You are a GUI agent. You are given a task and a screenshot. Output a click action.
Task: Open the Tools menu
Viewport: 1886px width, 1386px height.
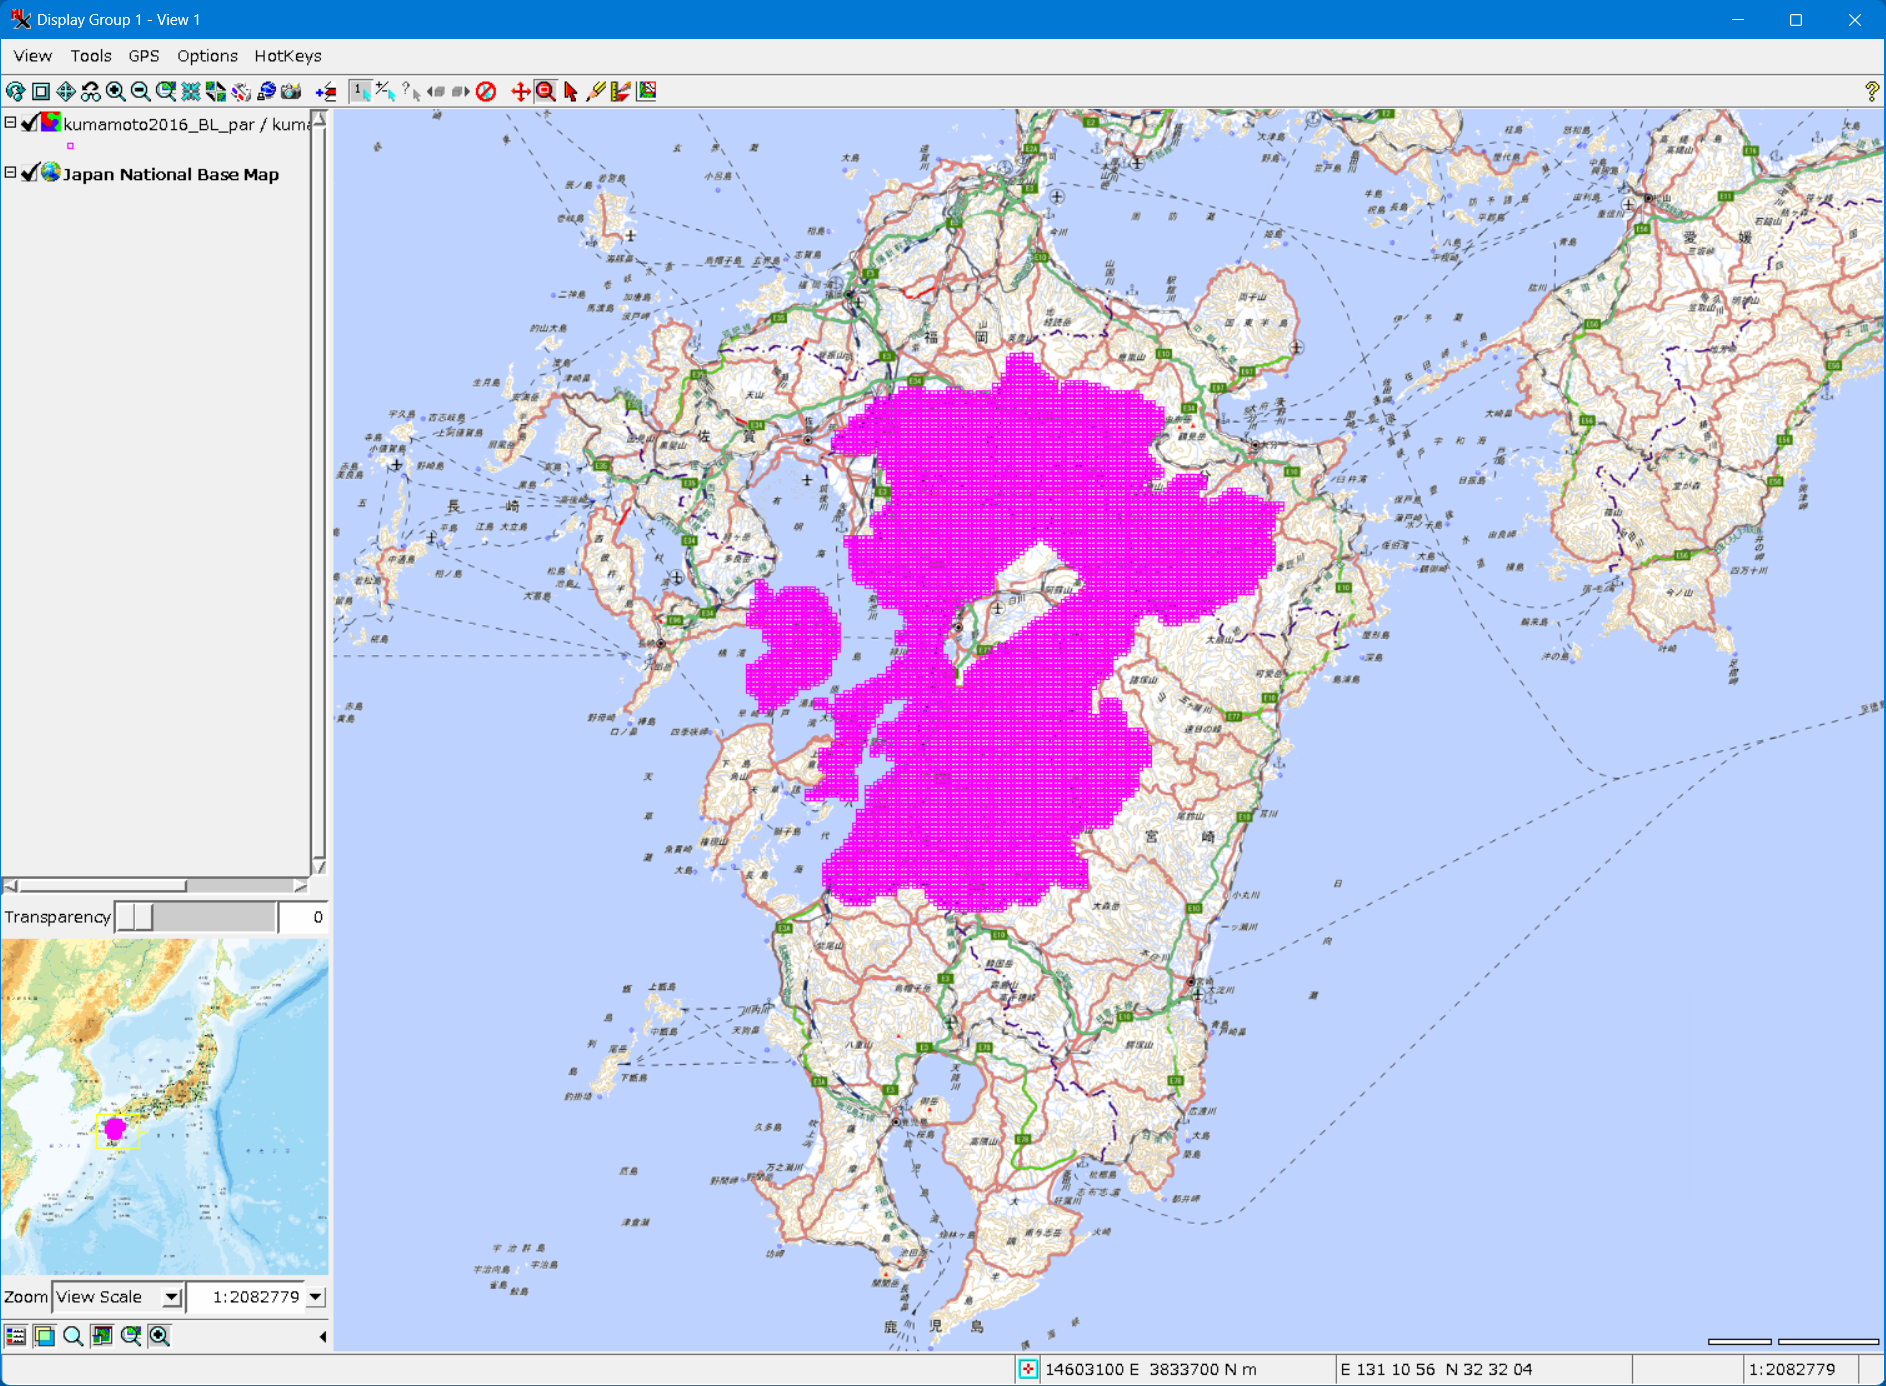[90, 56]
